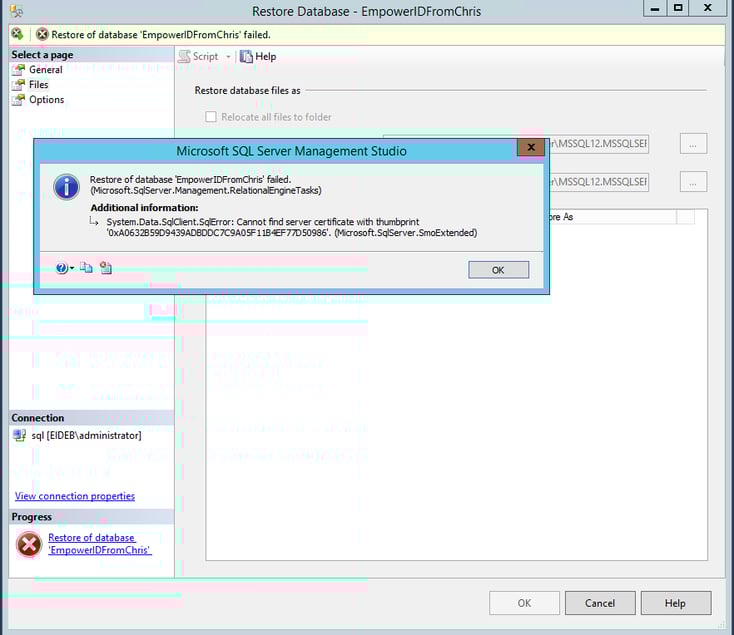Click second browse button beside MSSQL12 path
The image size is (734, 635).
point(693,182)
